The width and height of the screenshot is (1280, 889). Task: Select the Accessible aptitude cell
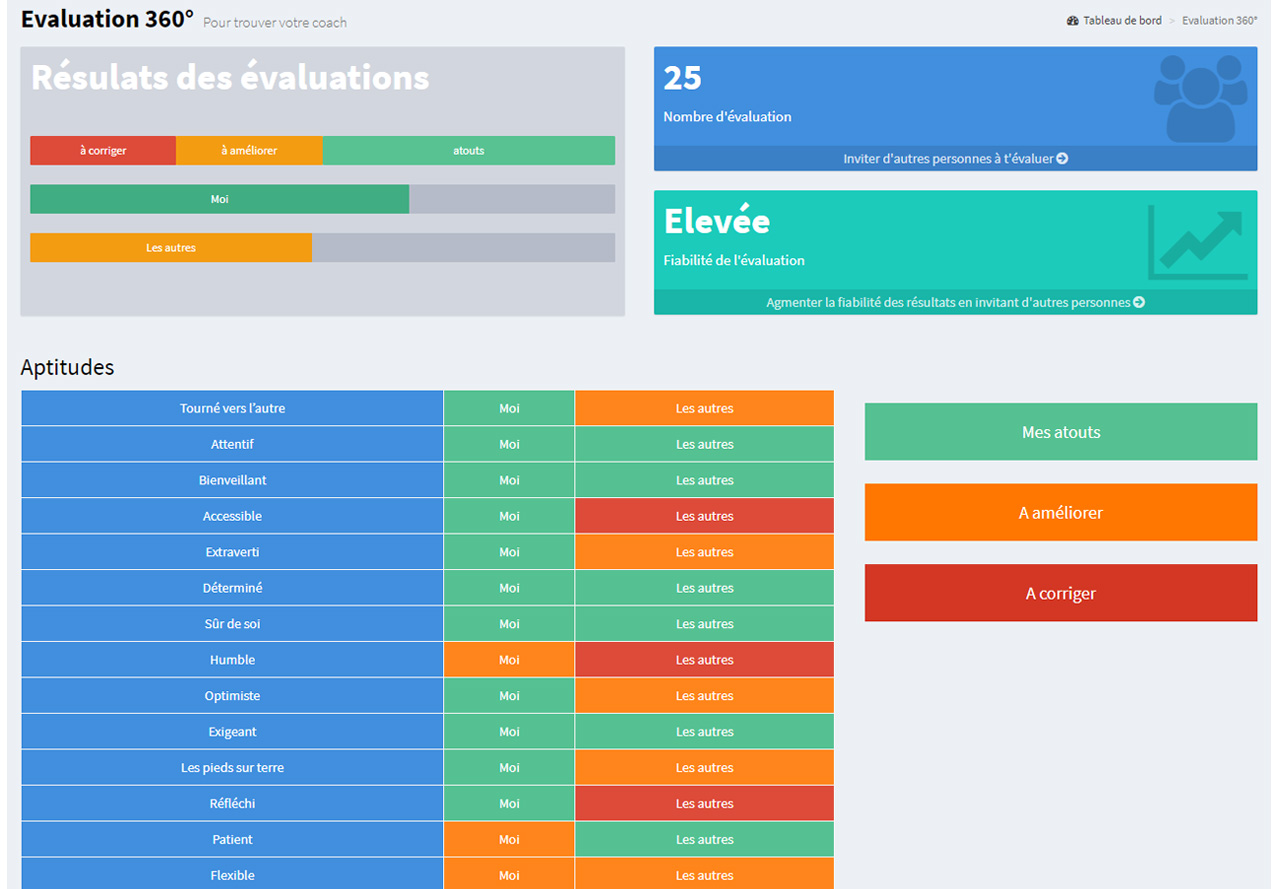232,516
